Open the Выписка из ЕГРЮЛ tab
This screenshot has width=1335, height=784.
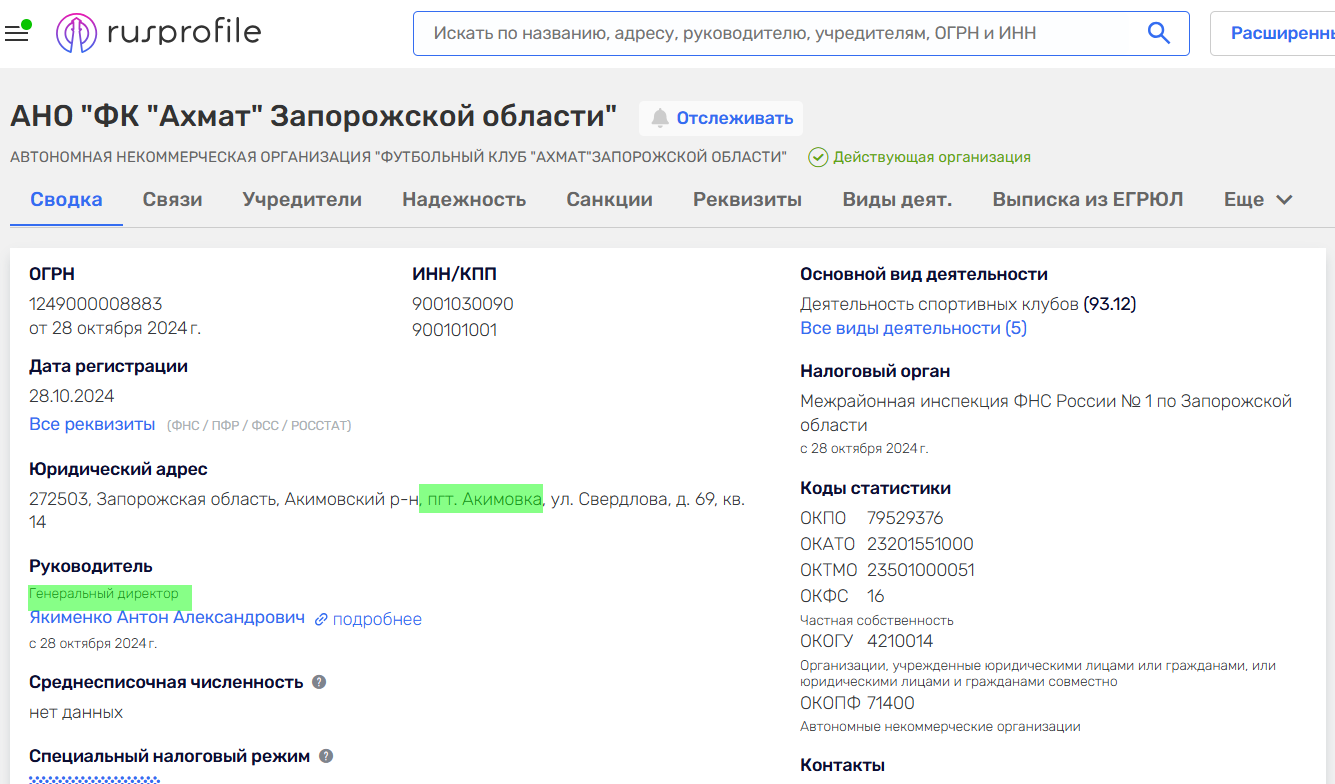1087,199
